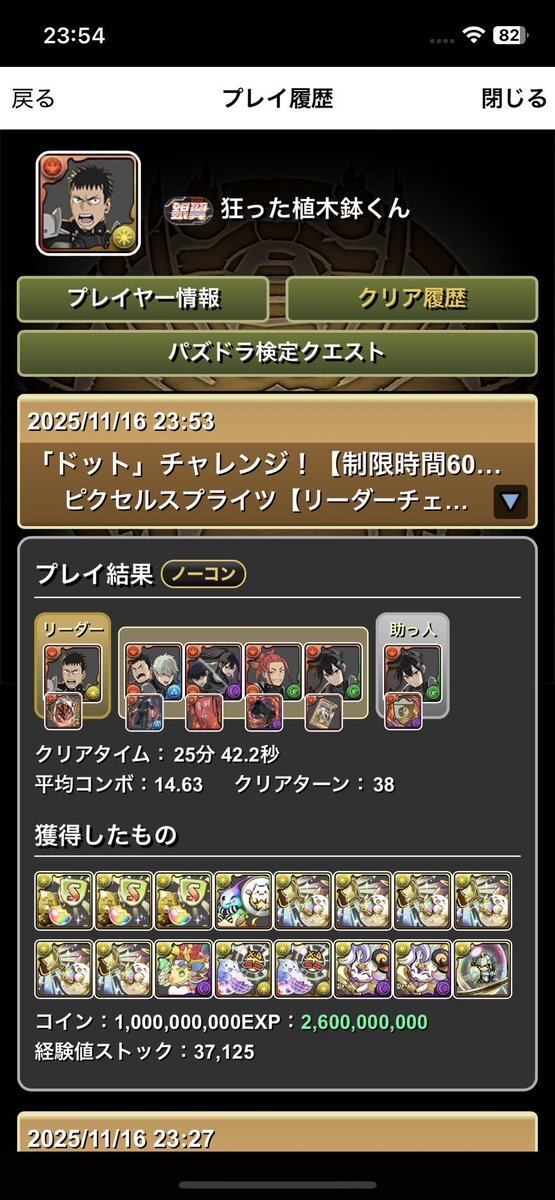Open the first sub-member monster icon
The image size is (555, 1200).
pyautogui.click(x=153, y=670)
